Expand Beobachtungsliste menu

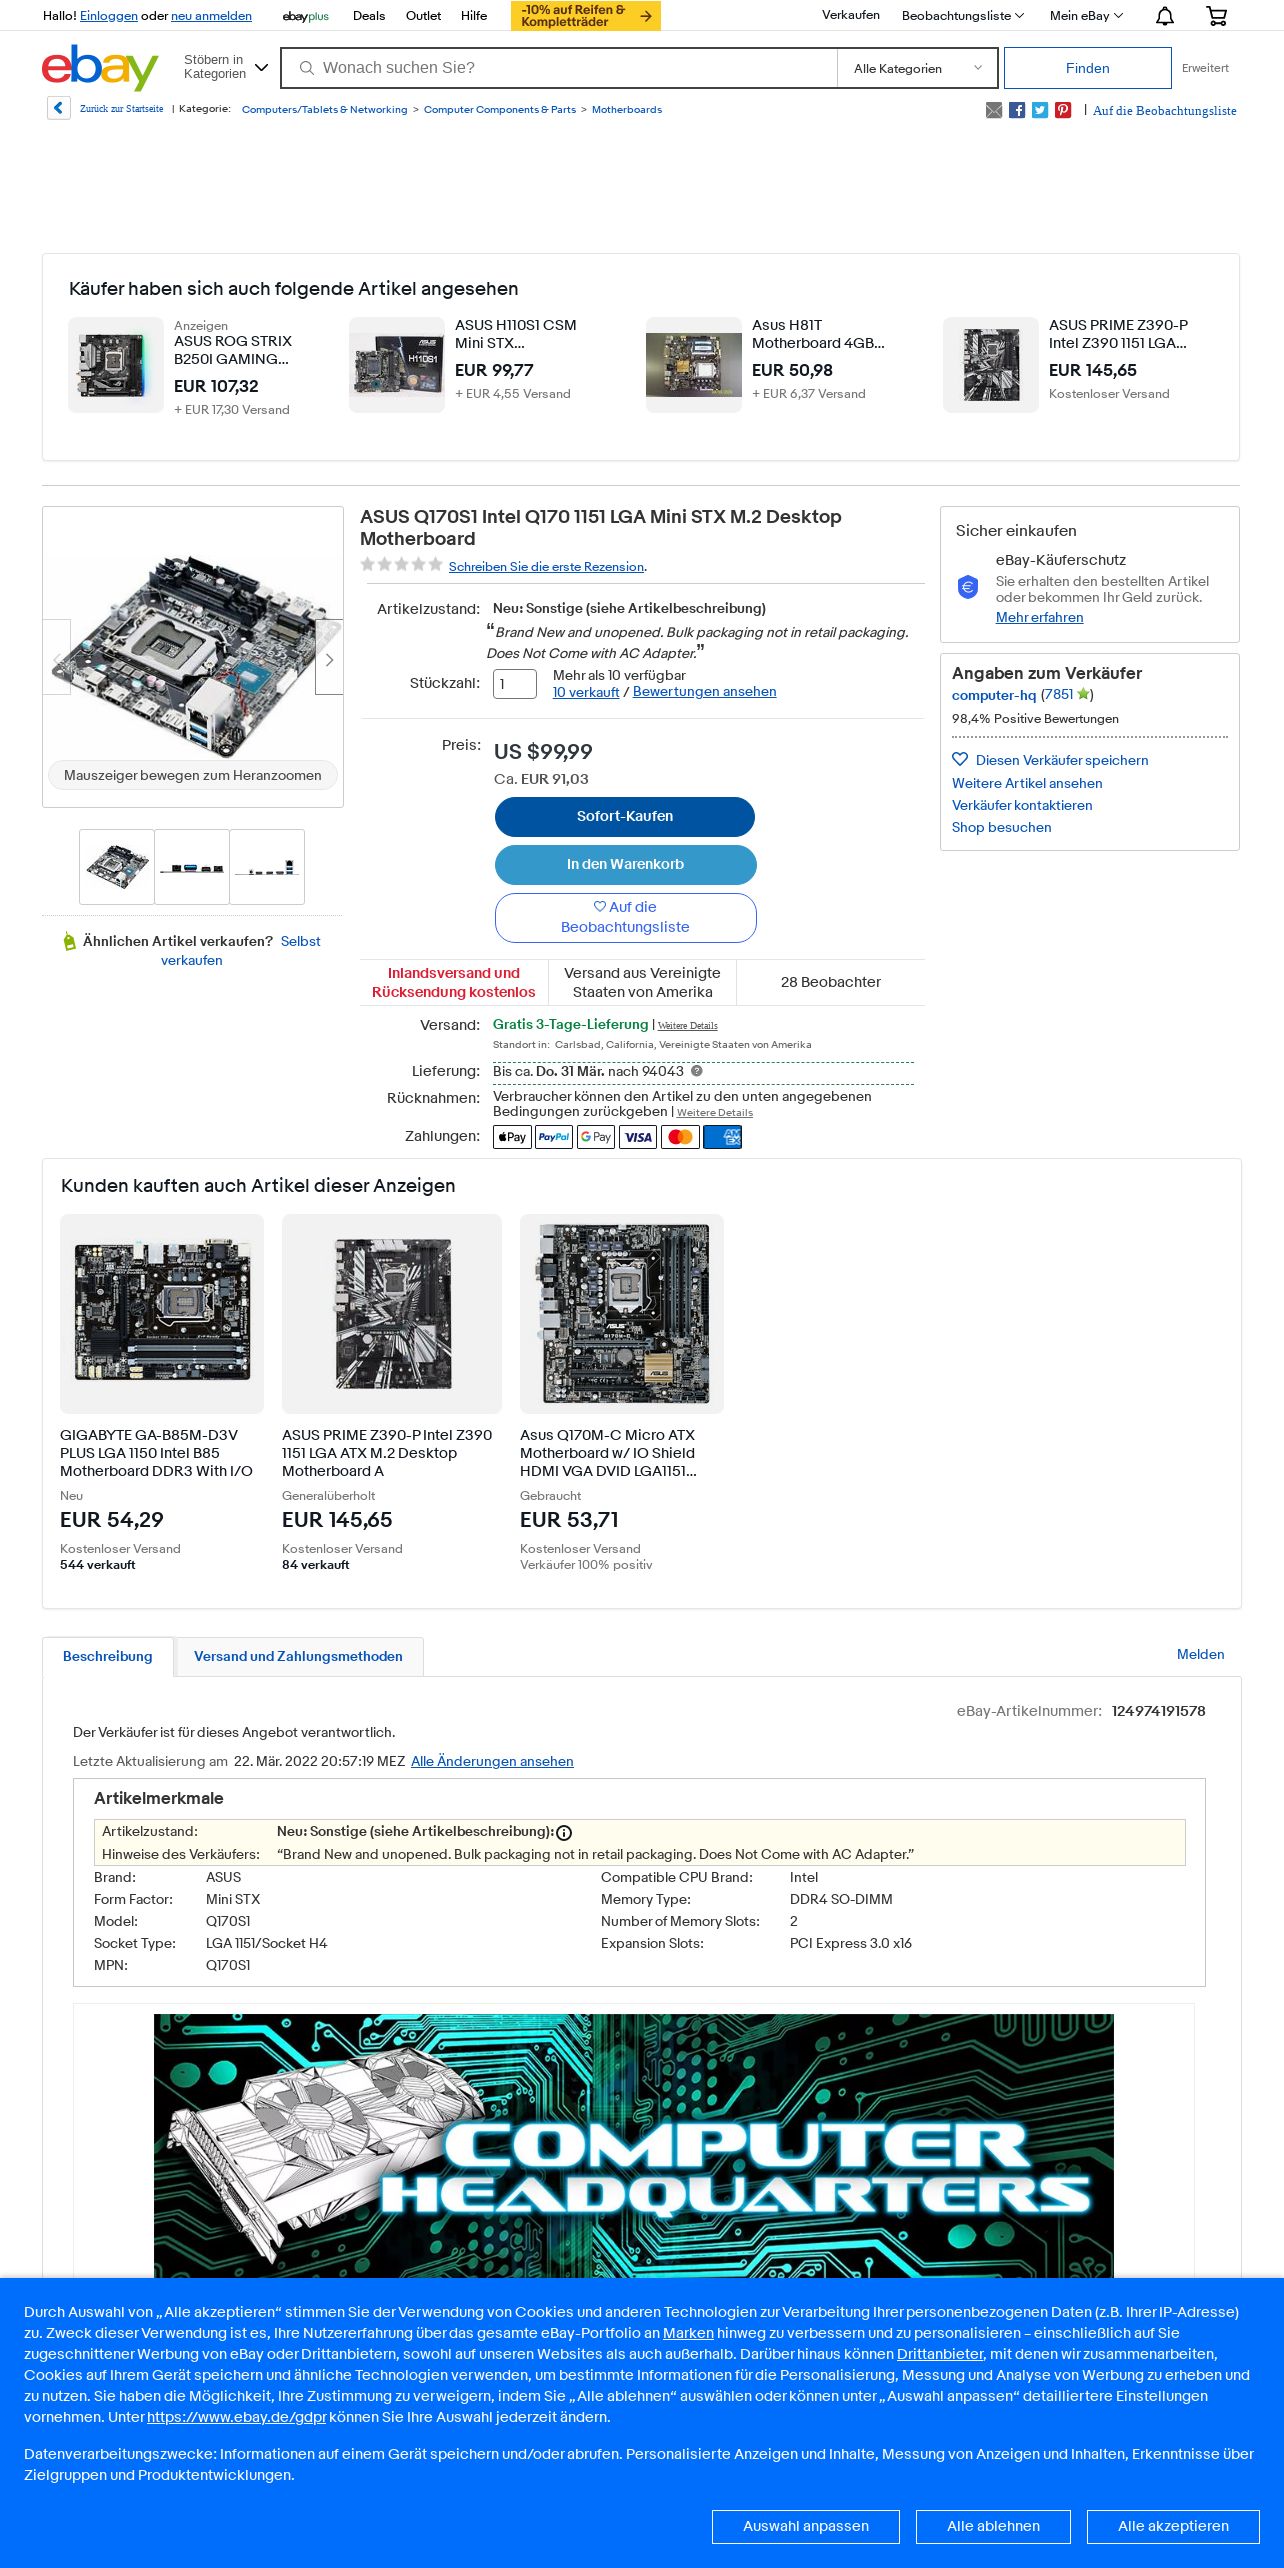pyautogui.click(x=962, y=16)
